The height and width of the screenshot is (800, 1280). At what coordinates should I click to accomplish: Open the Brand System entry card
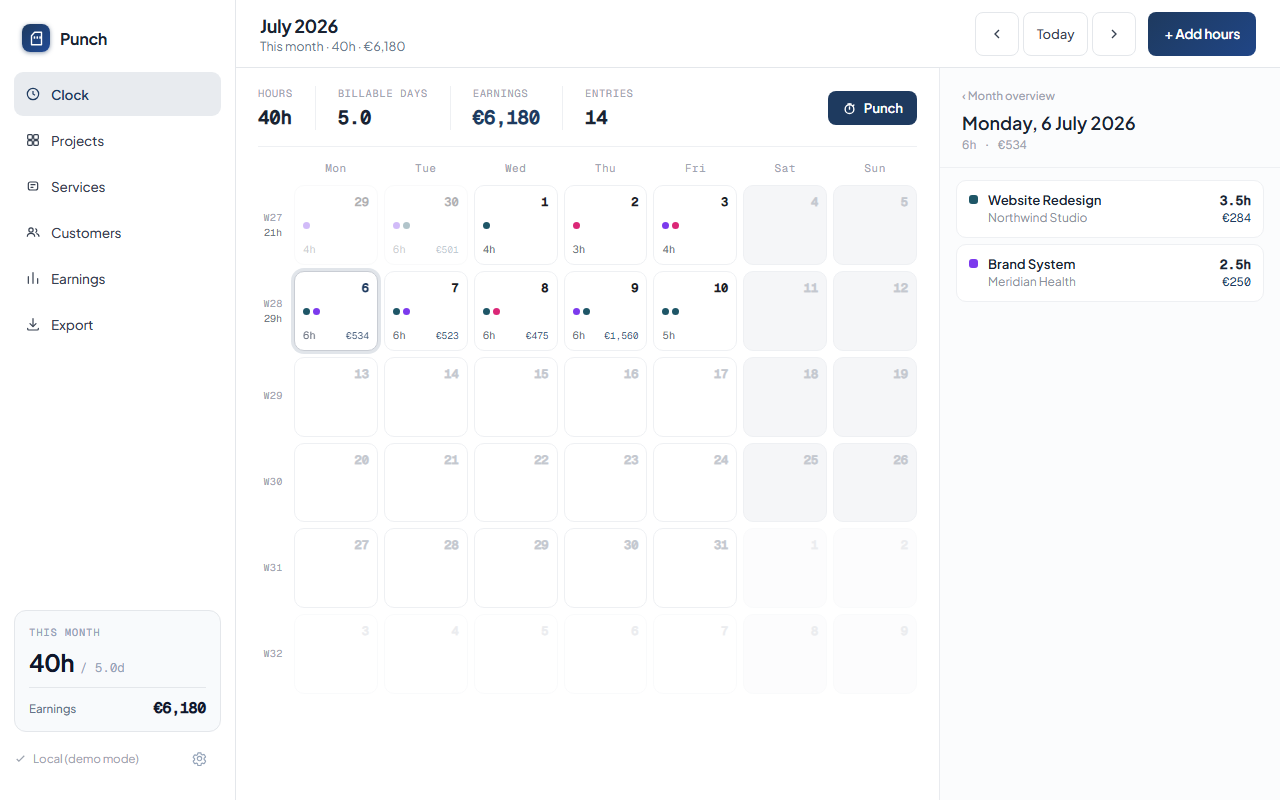click(x=1110, y=273)
